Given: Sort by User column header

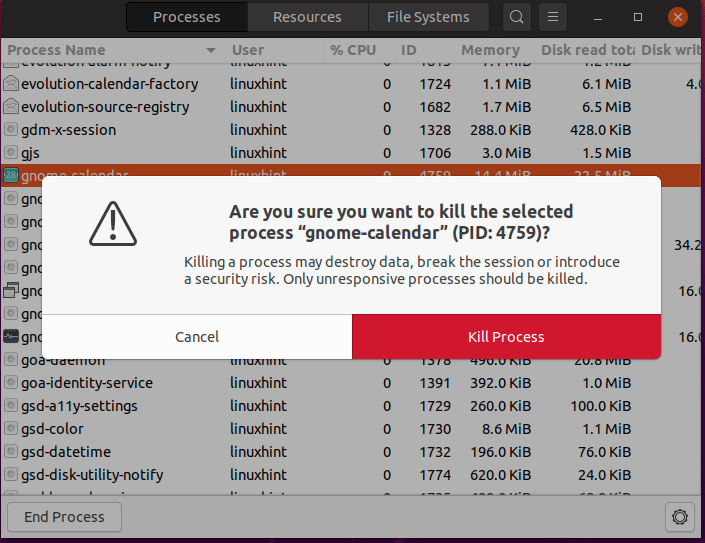Looking at the screenshot, I should [x=274, y=50].
